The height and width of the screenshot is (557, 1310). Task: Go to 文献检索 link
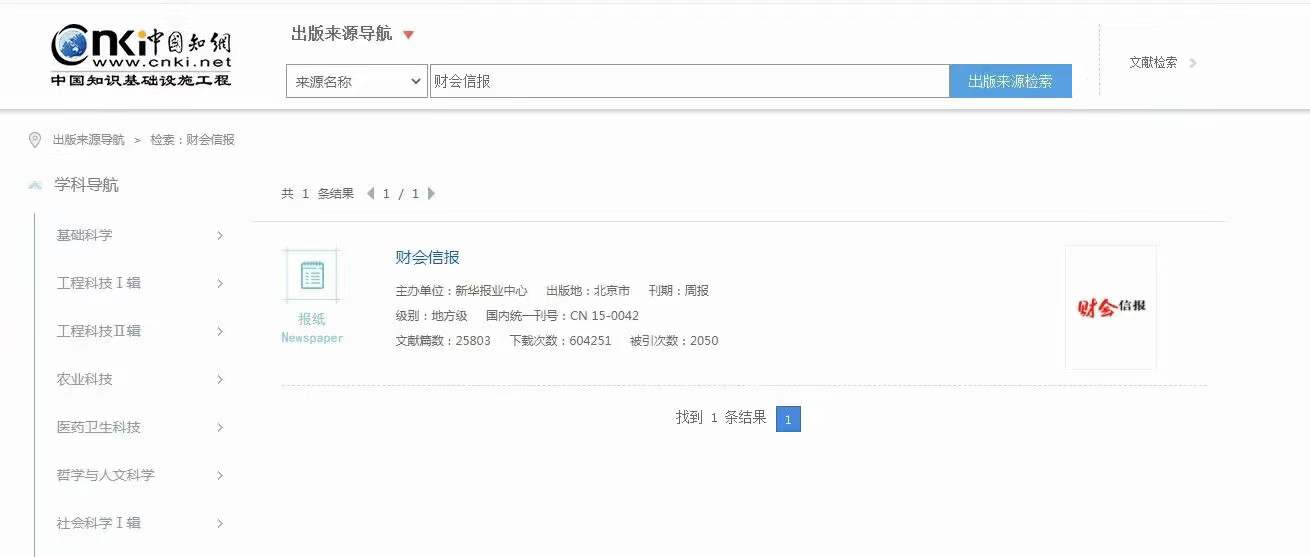(x=1153, y=62)
